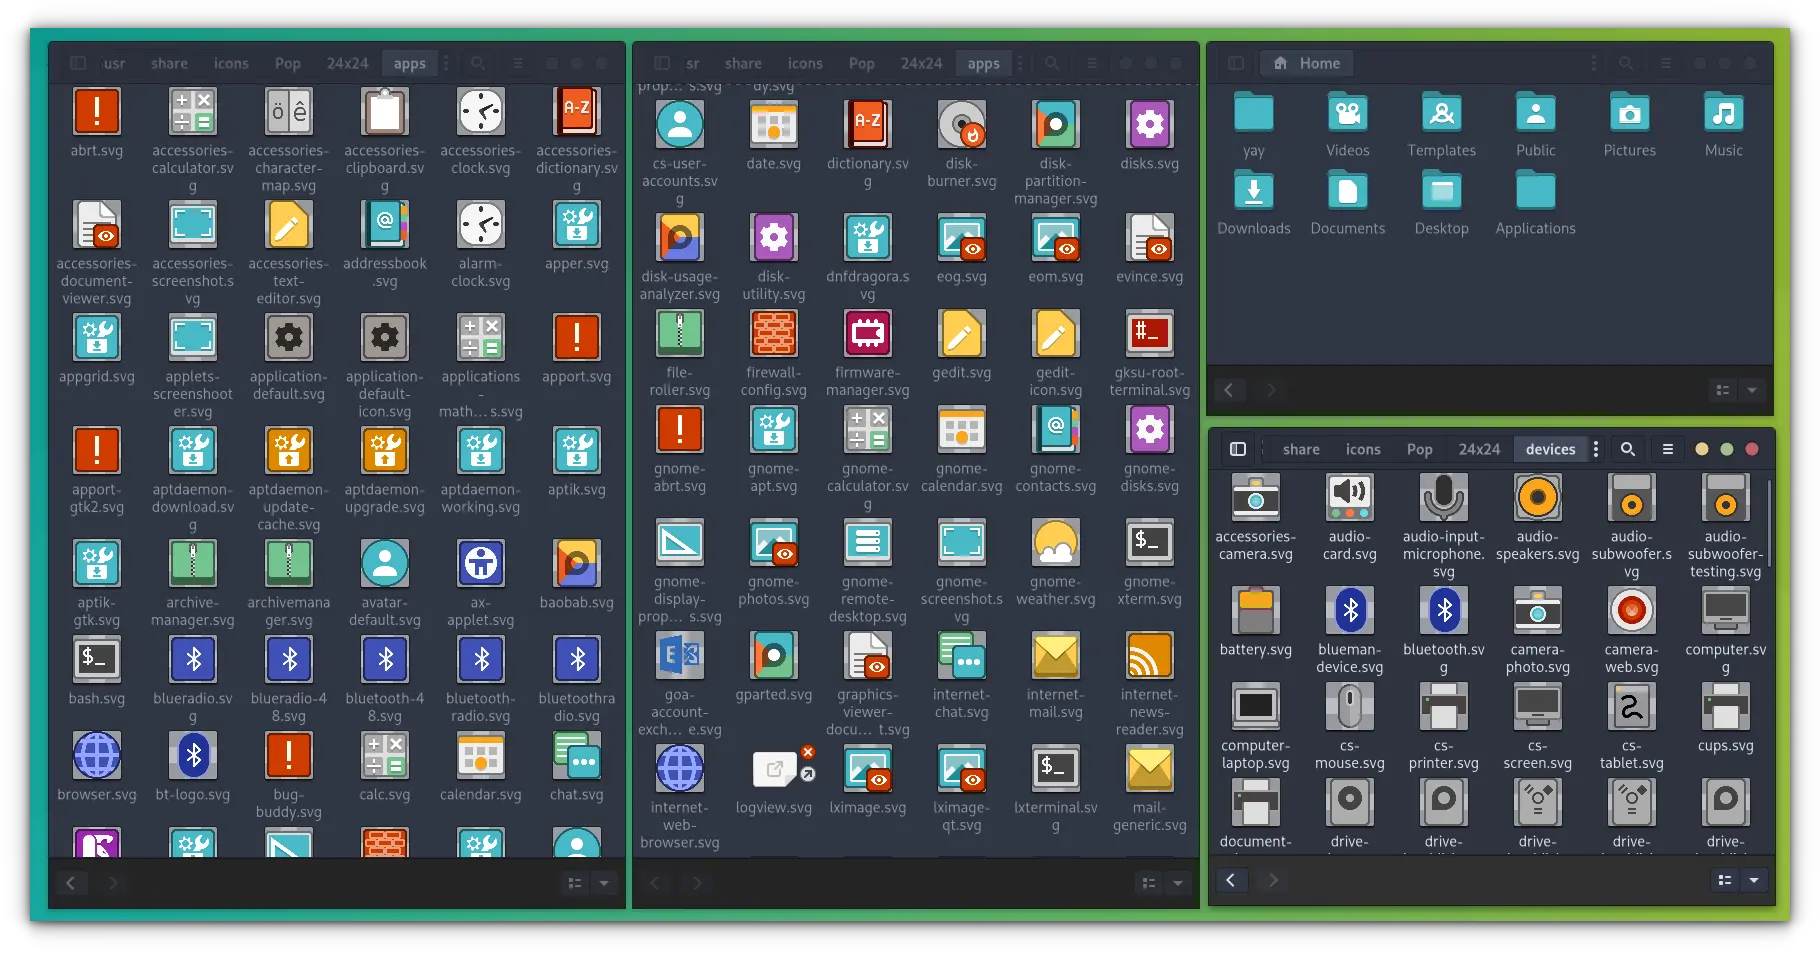Click the usr breadcrumb segment
Viewport: 1820px width, 953px height.
pyautogui.click(x=114, y=63)
